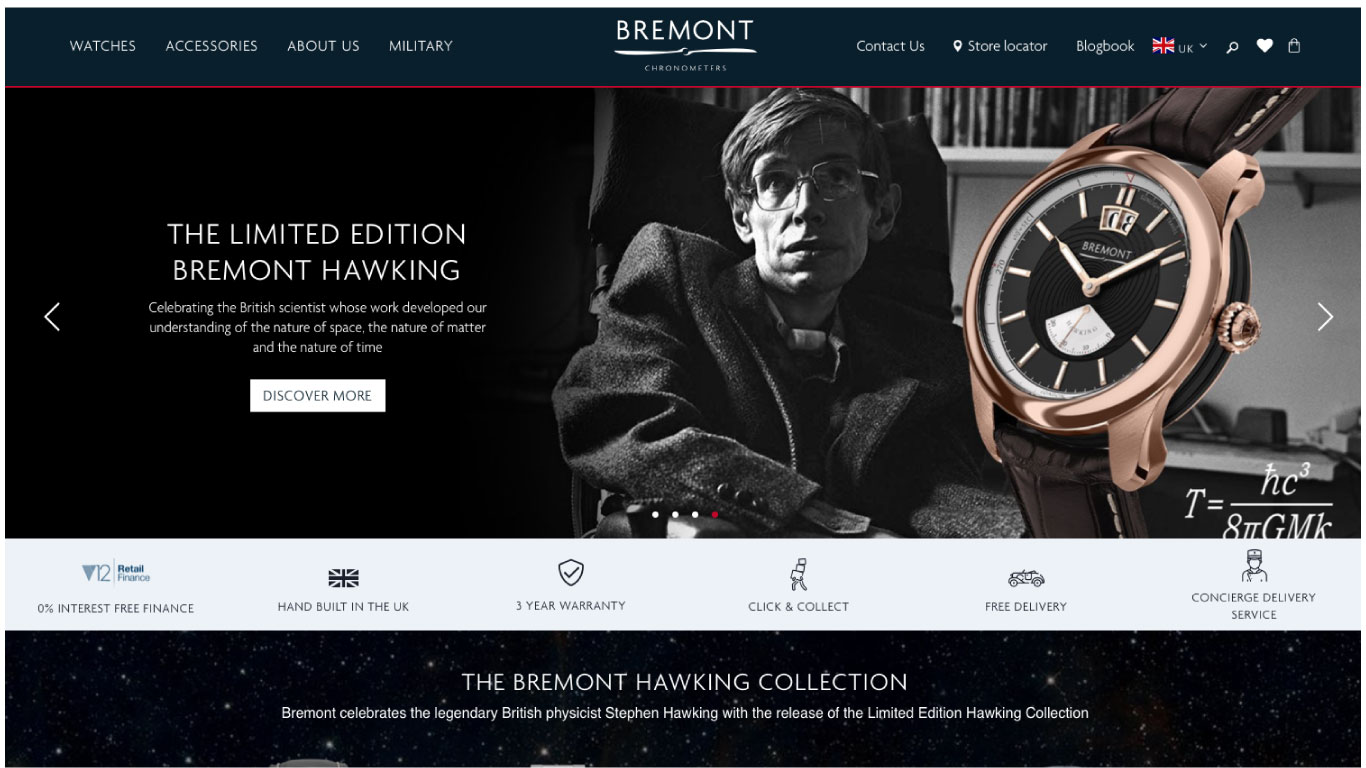1366x768 pixels.
Task: Select the third carousel slide dot
Action: (x=695, y=515)
